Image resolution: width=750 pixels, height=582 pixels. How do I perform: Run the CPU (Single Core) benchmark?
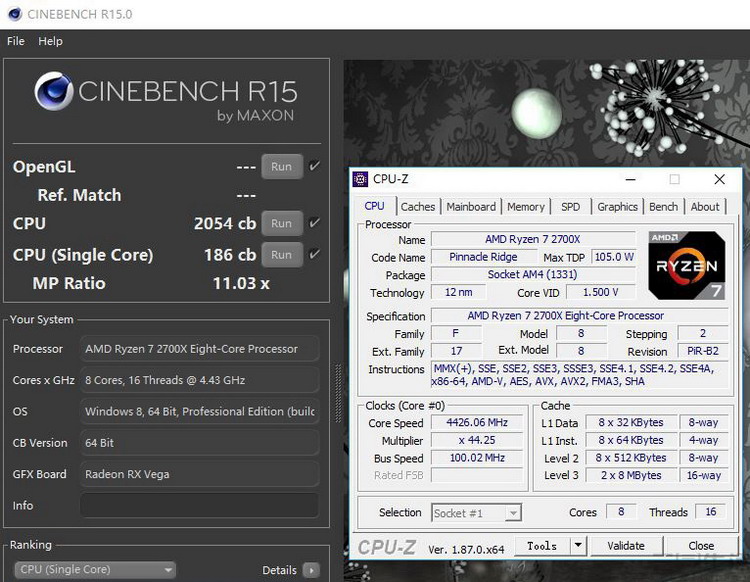(282, 254)
